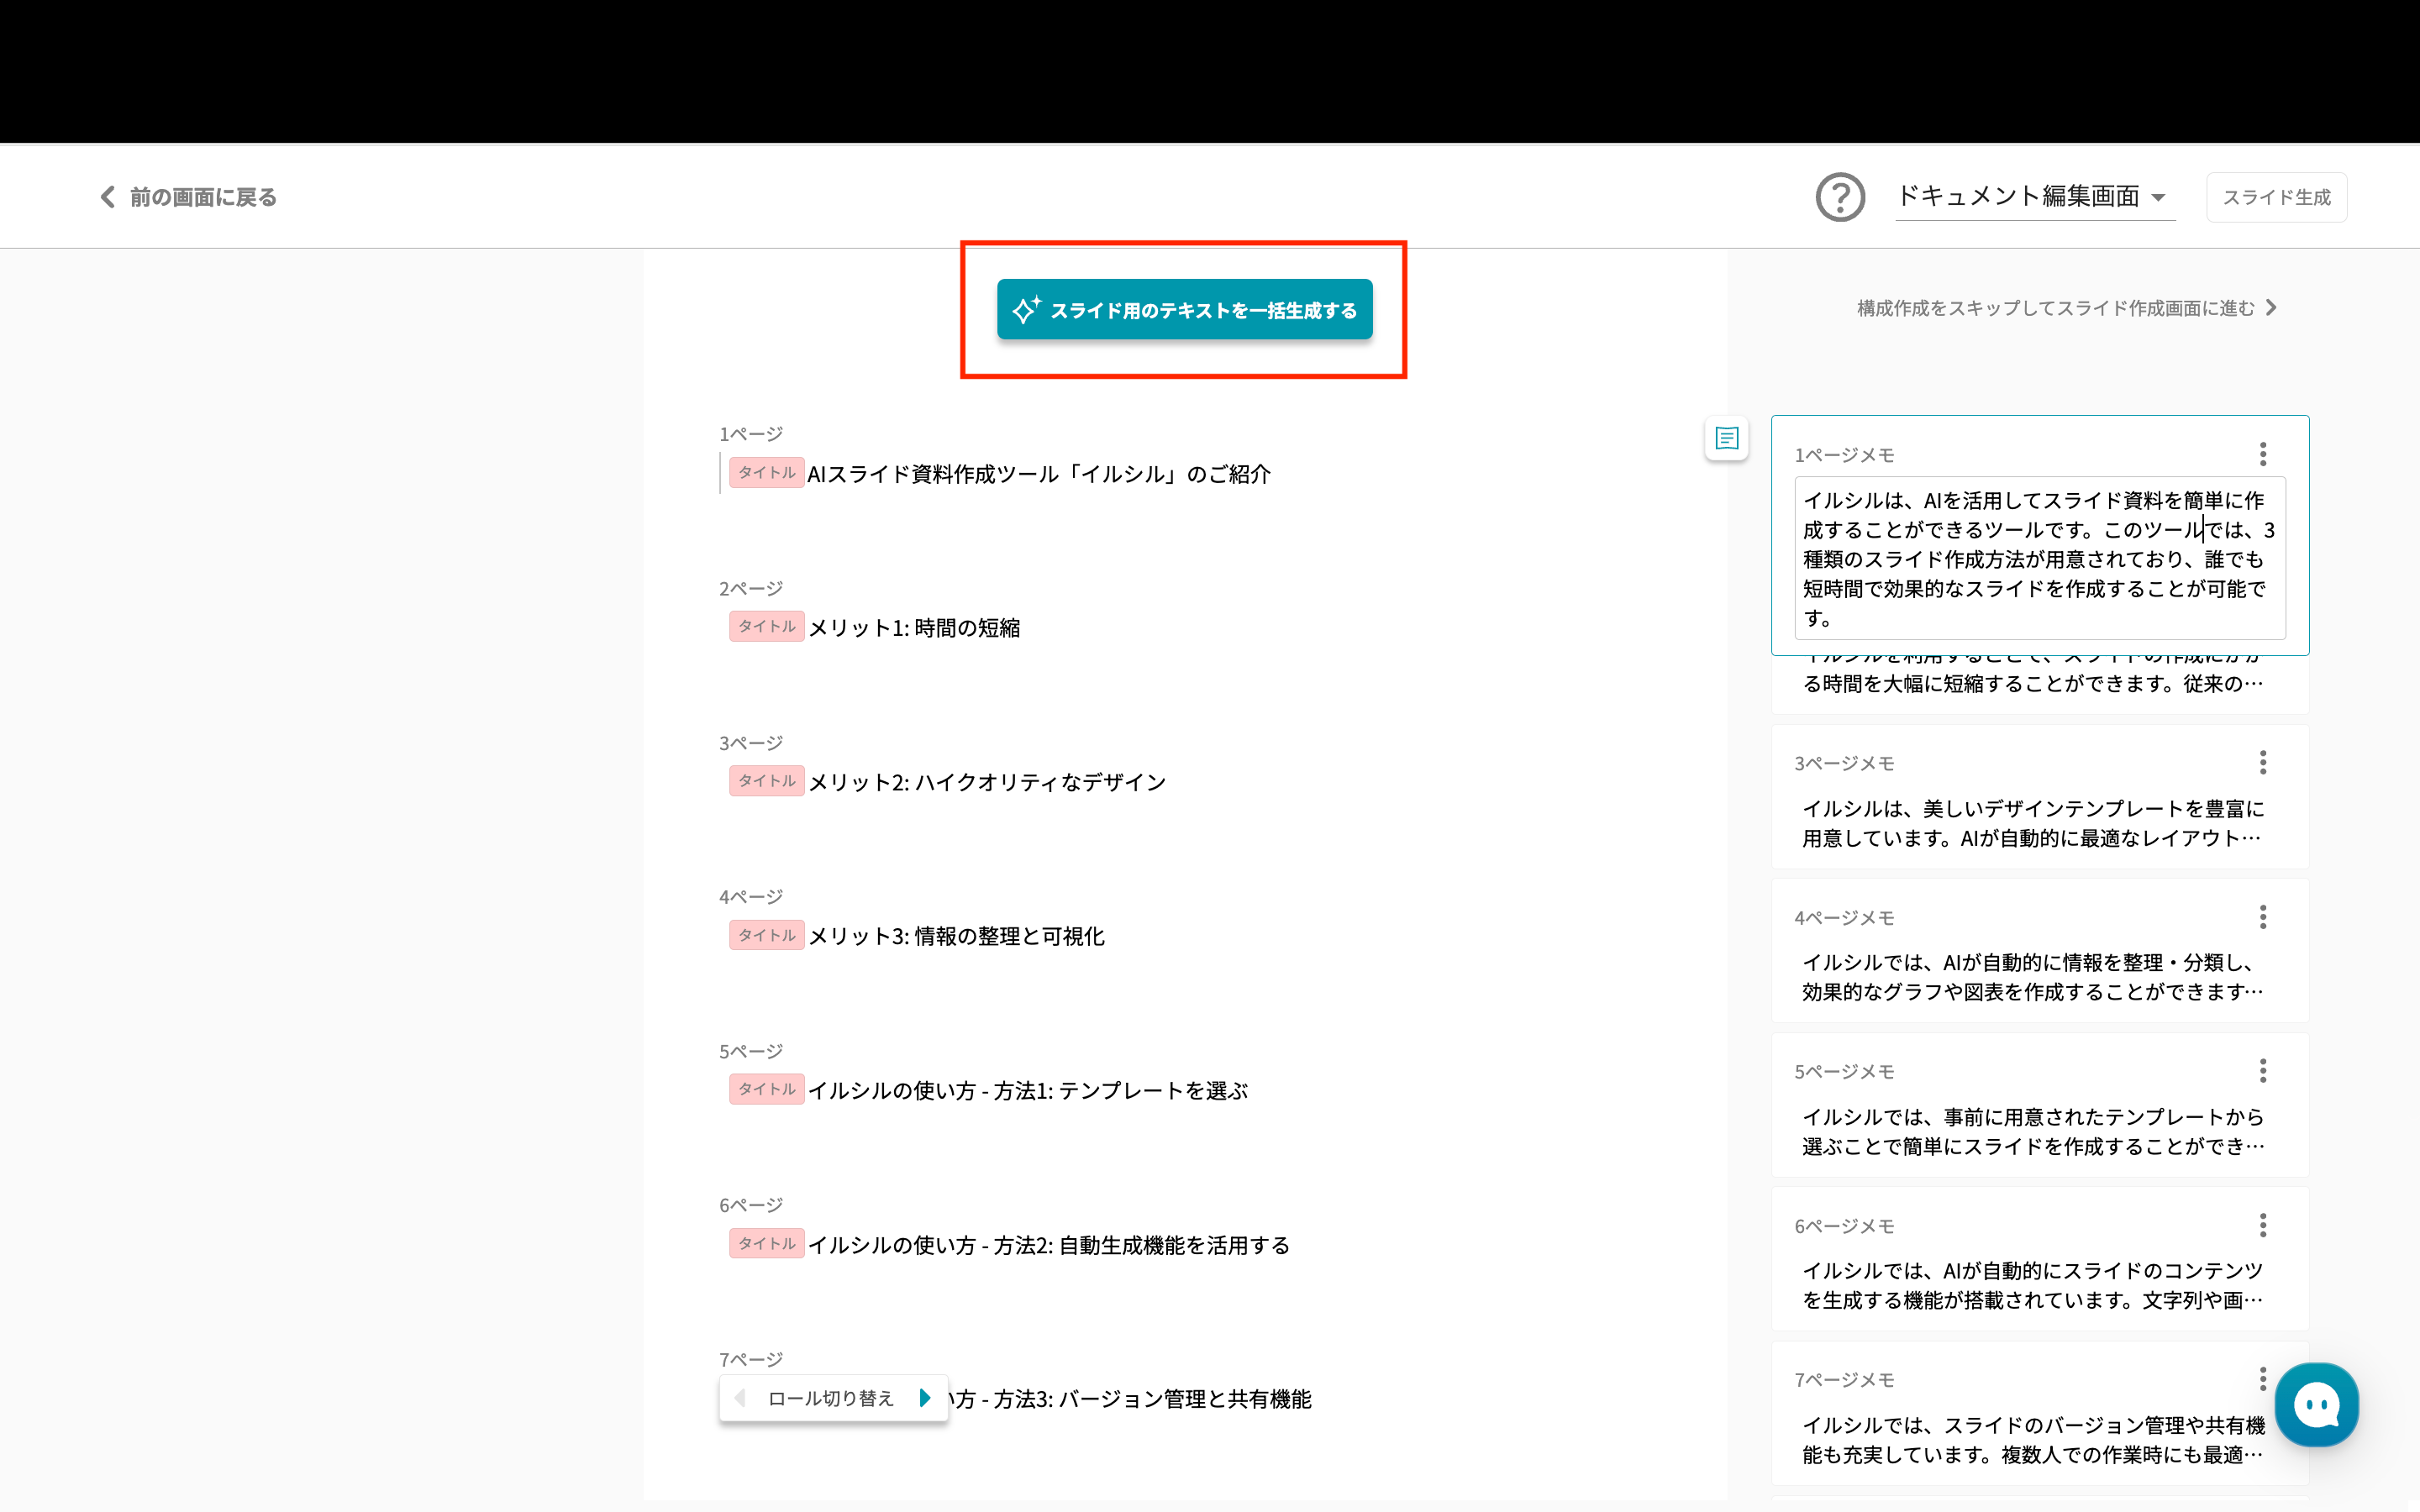
Task: Open the page 1 memo three-dot menu
Action: coord(2263,455)
